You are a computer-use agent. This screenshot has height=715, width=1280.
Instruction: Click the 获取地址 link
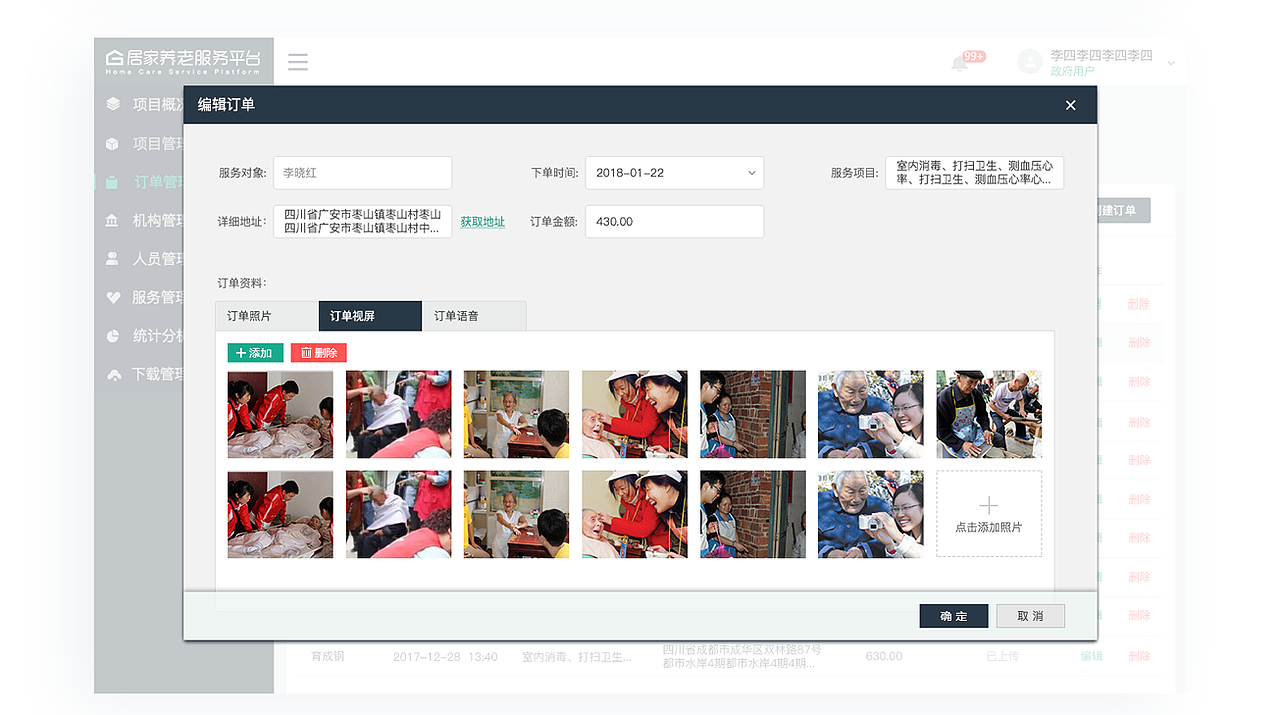coord(483,222)
